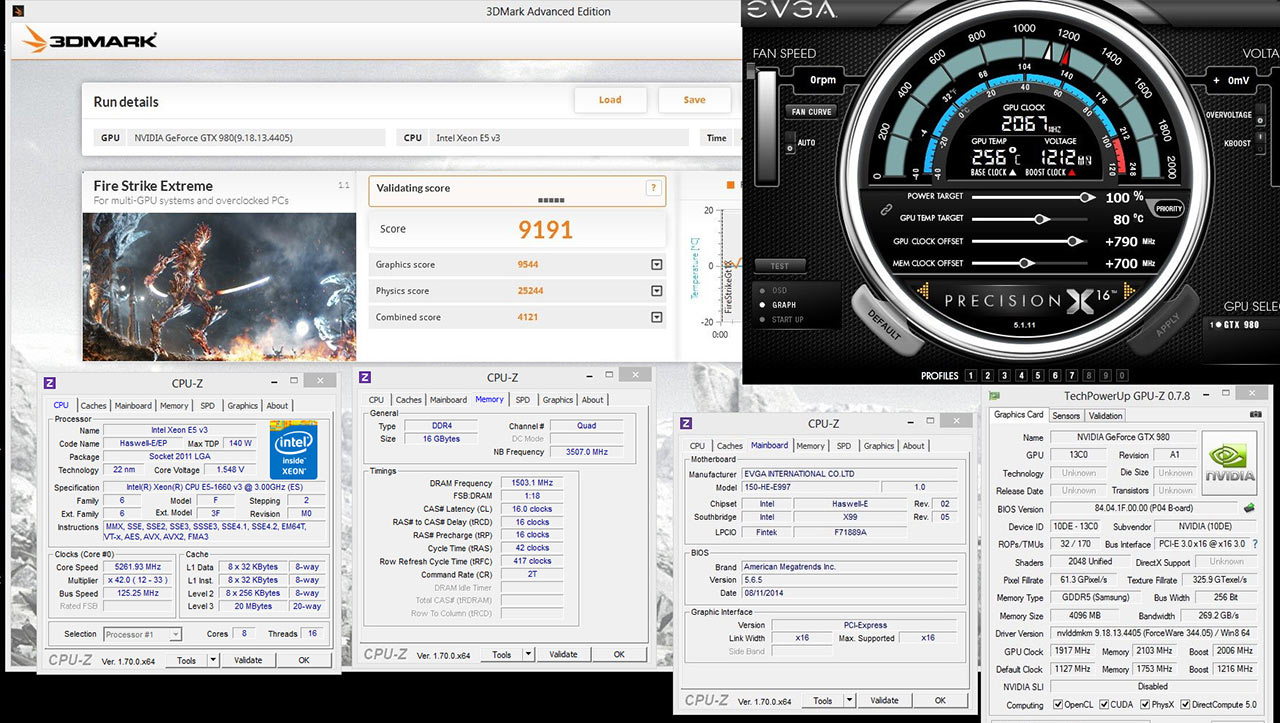Click the help question mark in Validating score
Screen dimensions: 1280x723
tap(653, 188)
